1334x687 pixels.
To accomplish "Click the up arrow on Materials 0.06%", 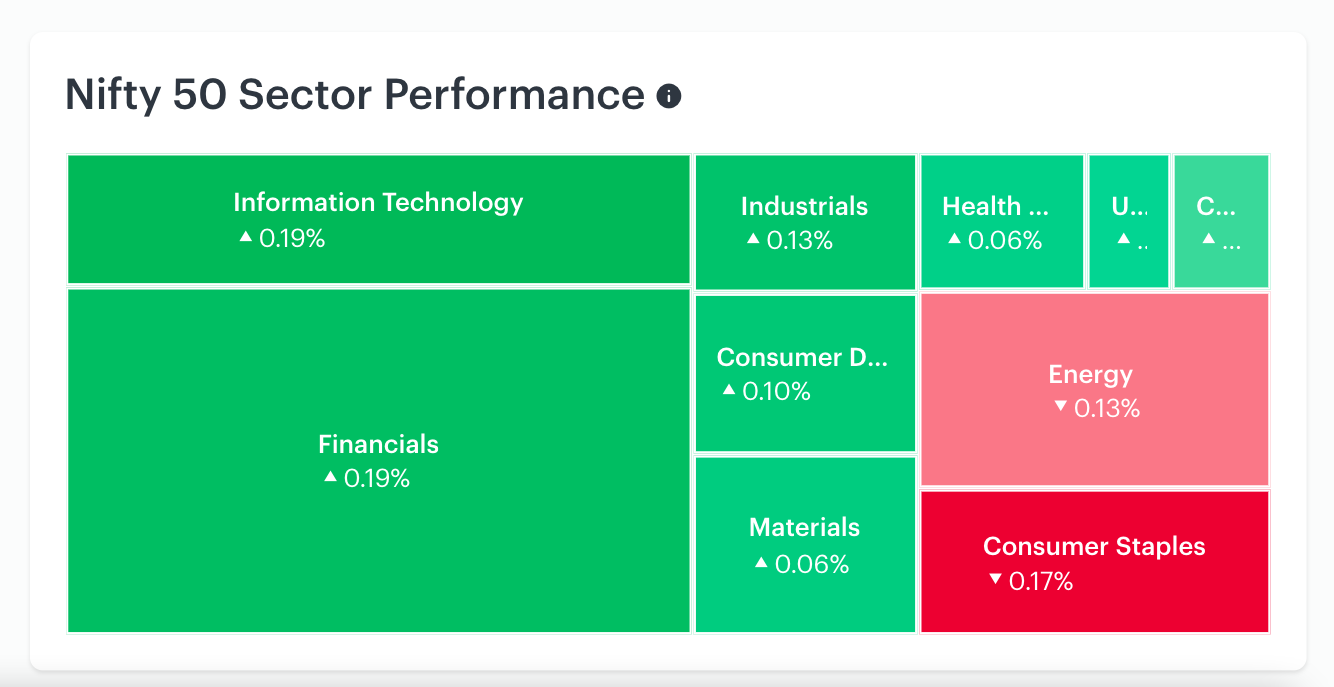I will (761, 563).
